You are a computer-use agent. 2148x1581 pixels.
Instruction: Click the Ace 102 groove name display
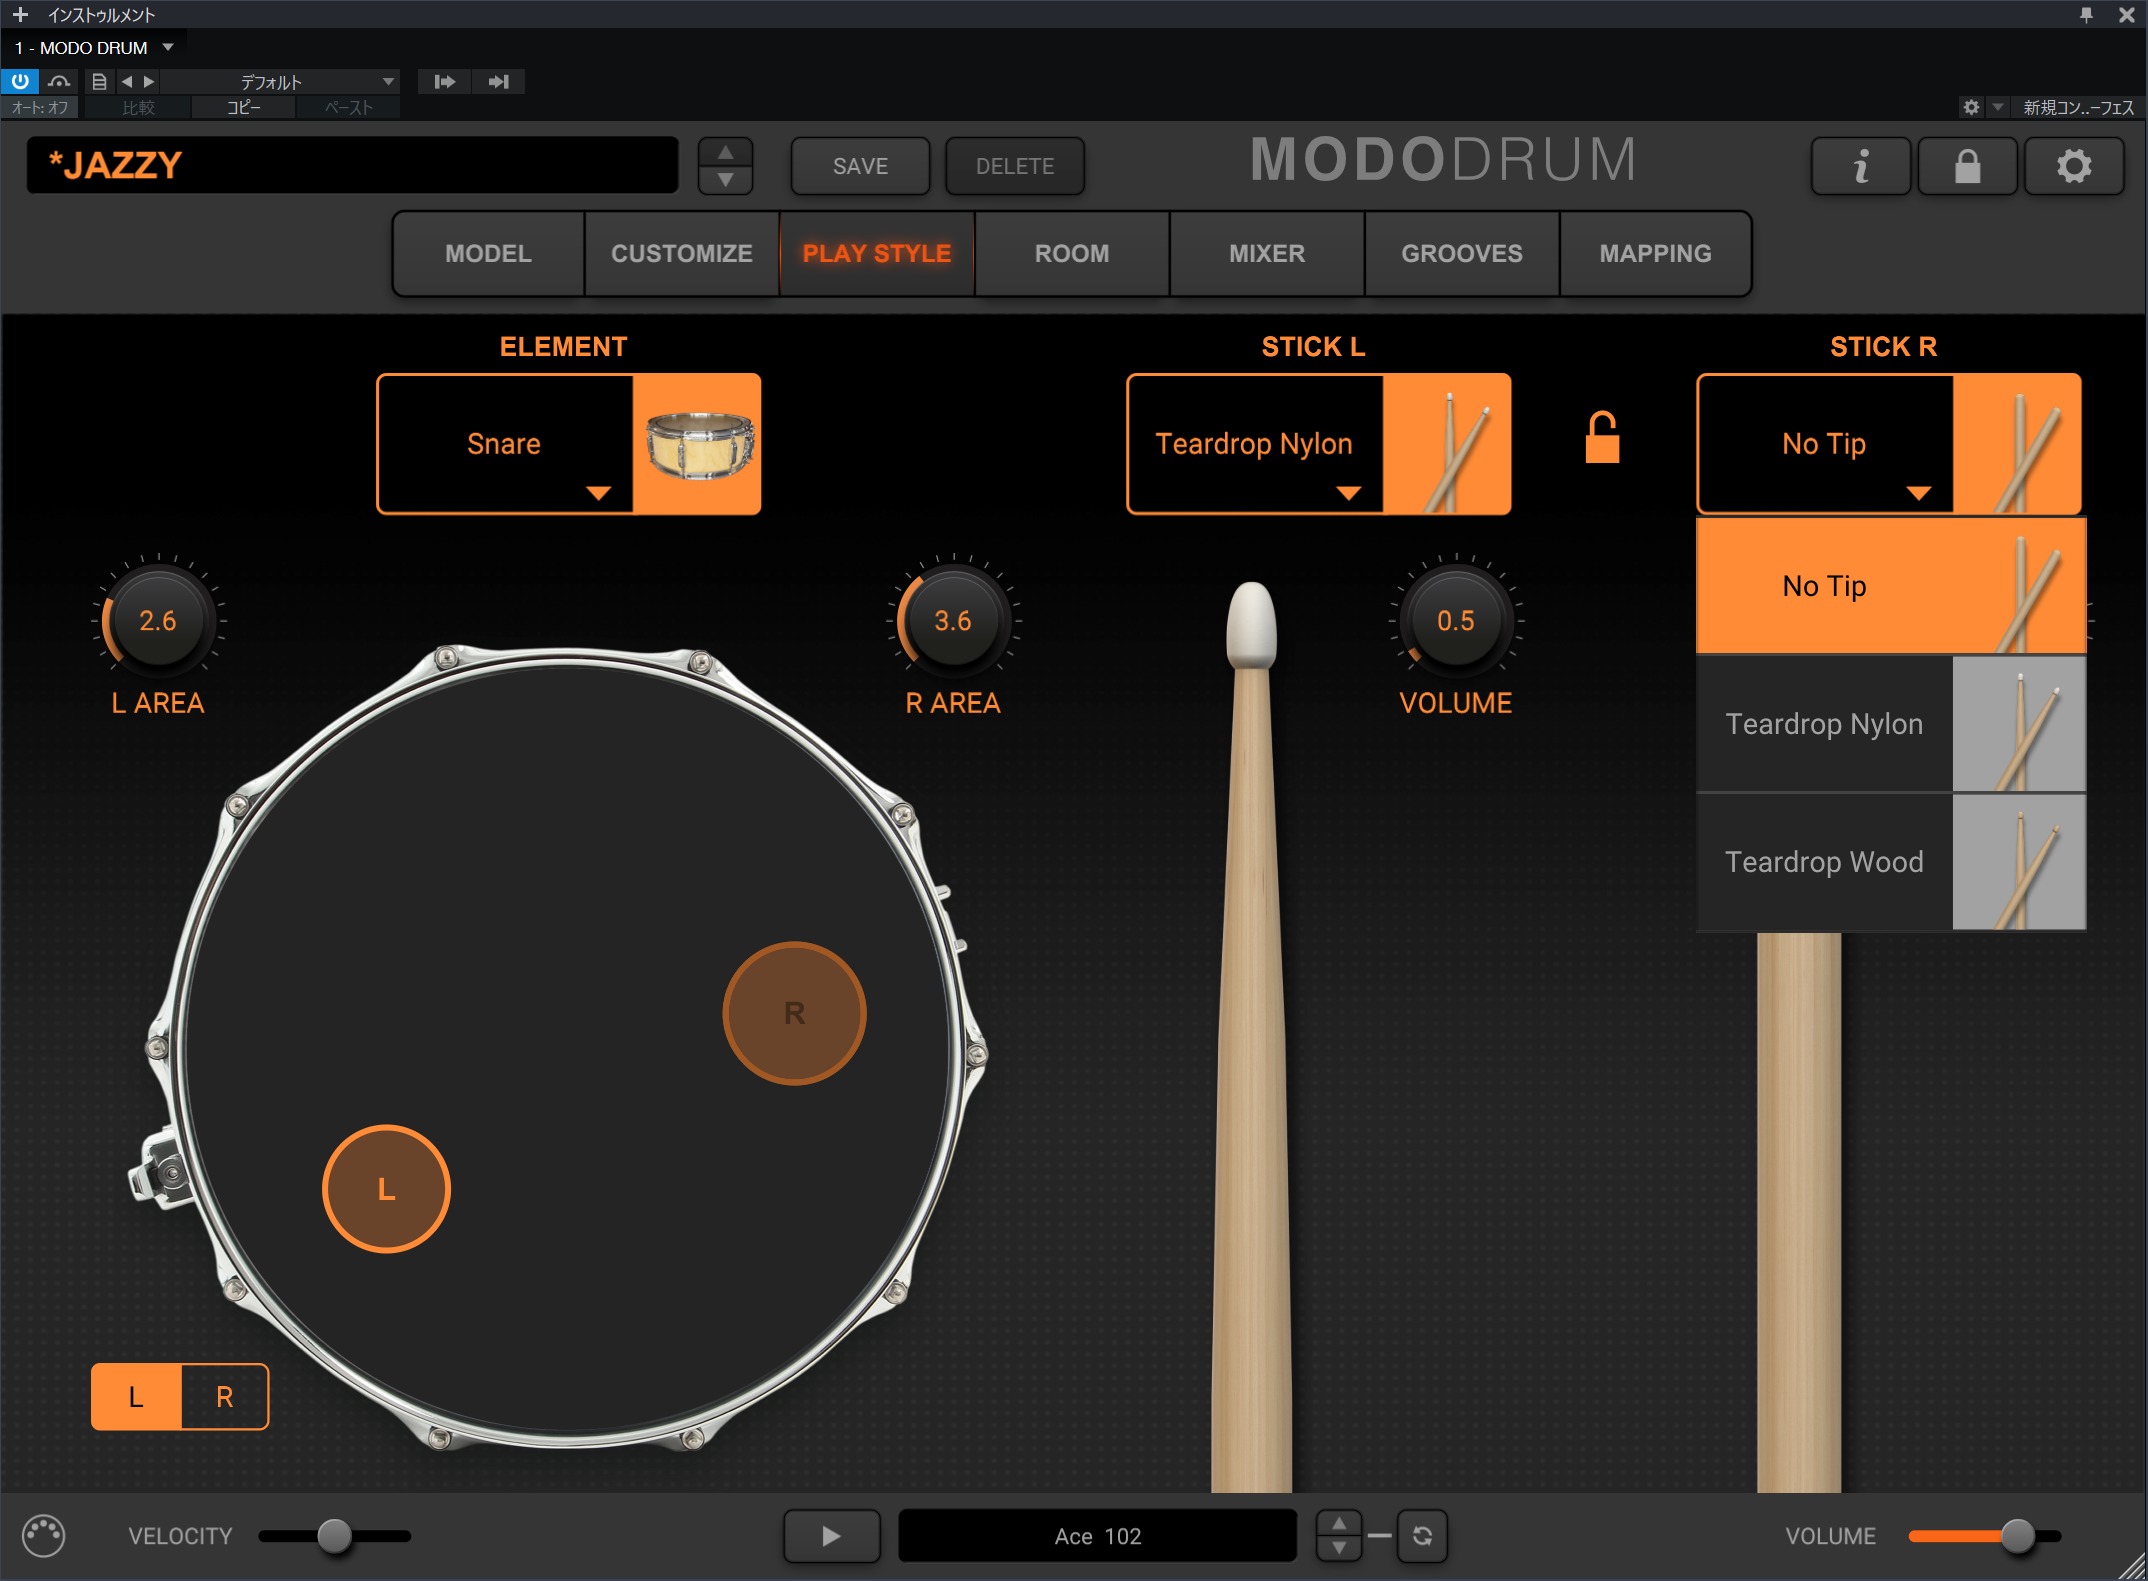1098,1536
